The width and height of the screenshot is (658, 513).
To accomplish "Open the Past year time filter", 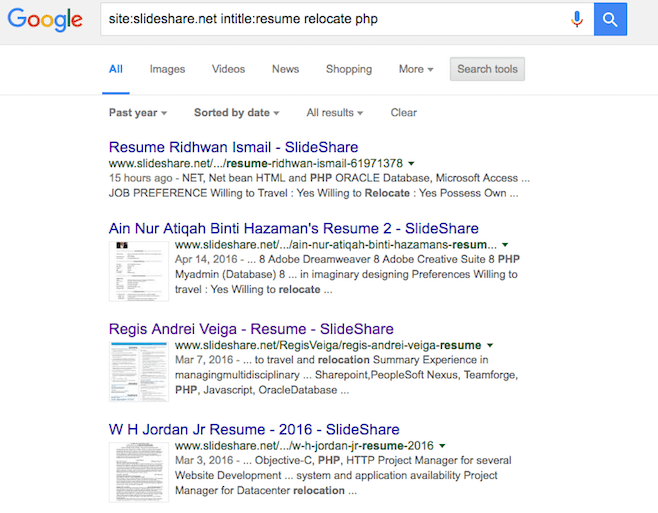I will [x=138, y=113].
